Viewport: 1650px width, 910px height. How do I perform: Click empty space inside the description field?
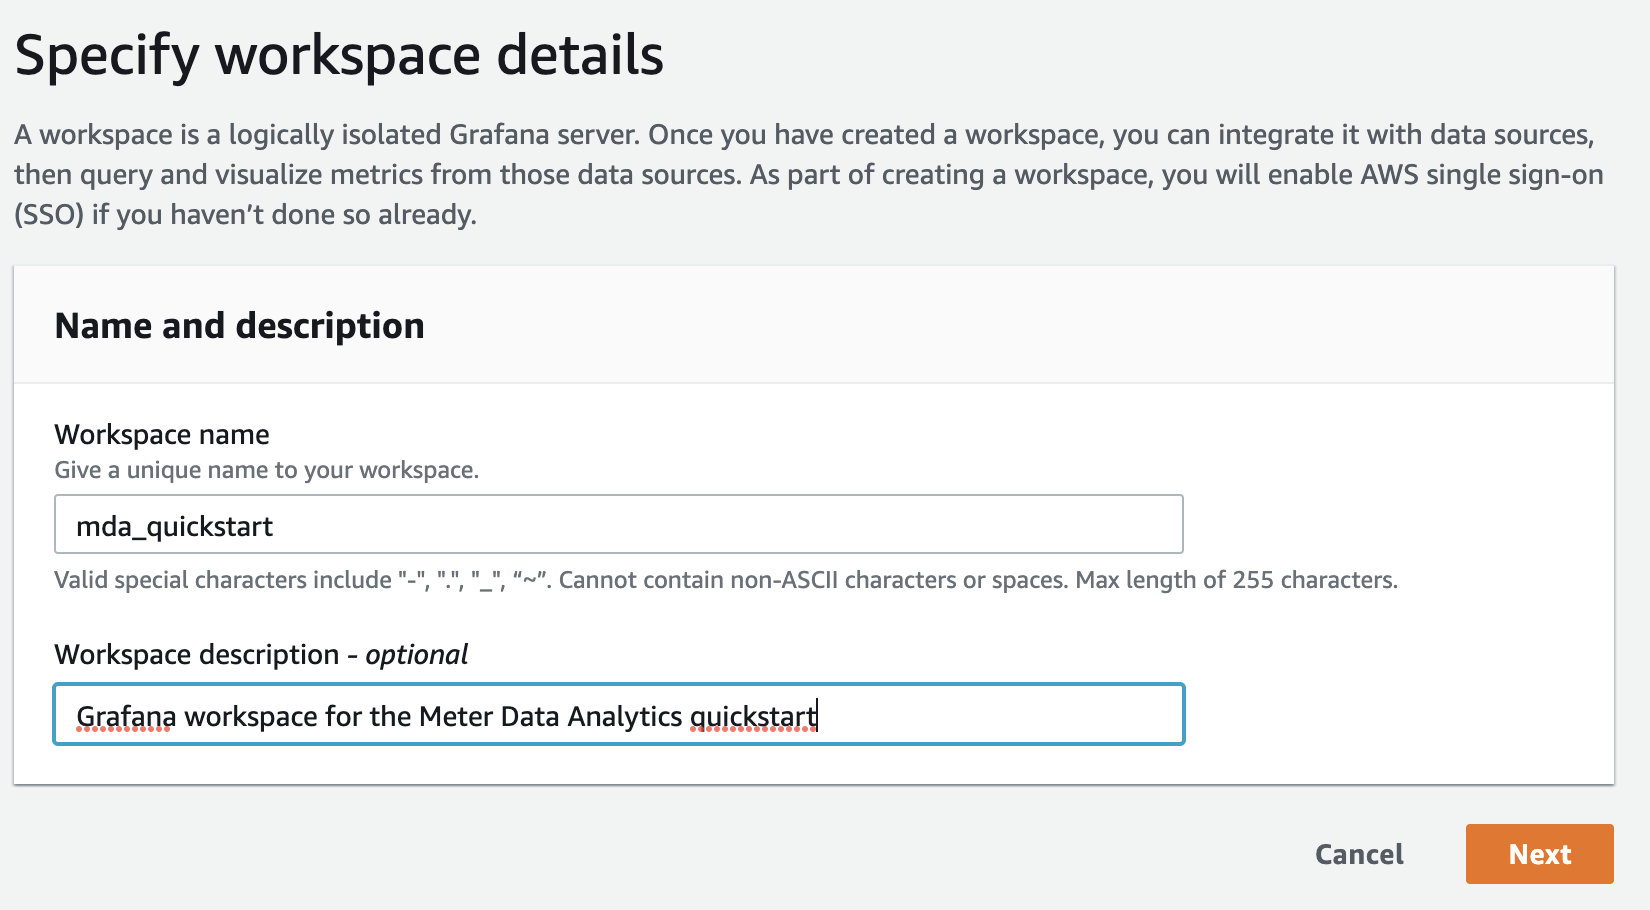1000,714
